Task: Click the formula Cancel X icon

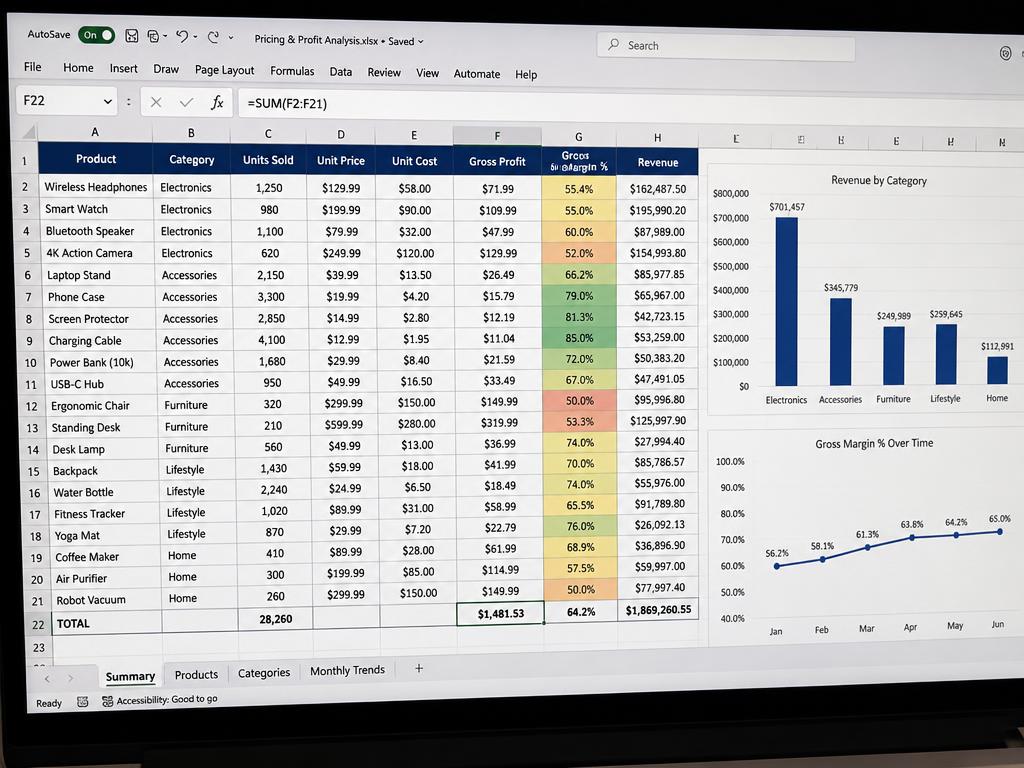Action: tap(155, 102)
